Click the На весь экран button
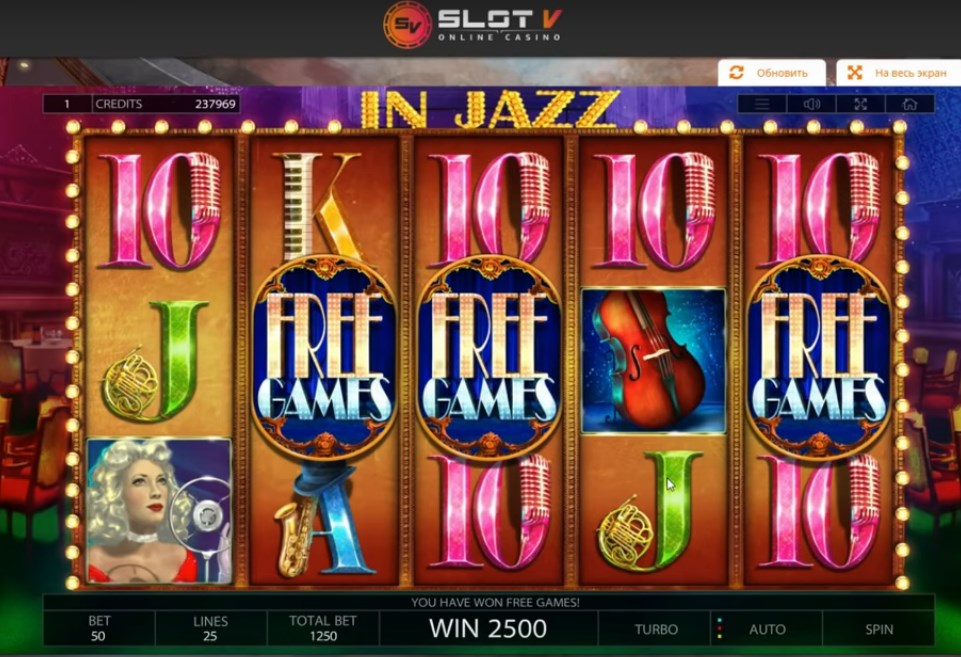Image resolution: width=961 pixels, height=657 pixels. click(x=898, y=73)
